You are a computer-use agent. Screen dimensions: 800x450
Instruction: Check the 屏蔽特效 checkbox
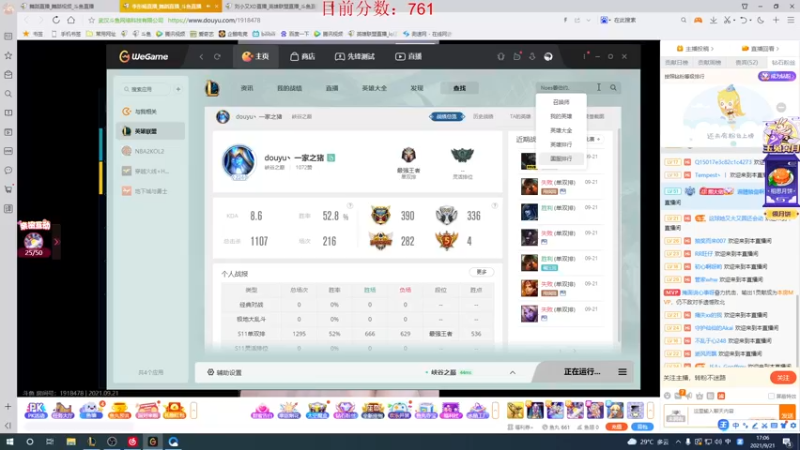point(771,396)
